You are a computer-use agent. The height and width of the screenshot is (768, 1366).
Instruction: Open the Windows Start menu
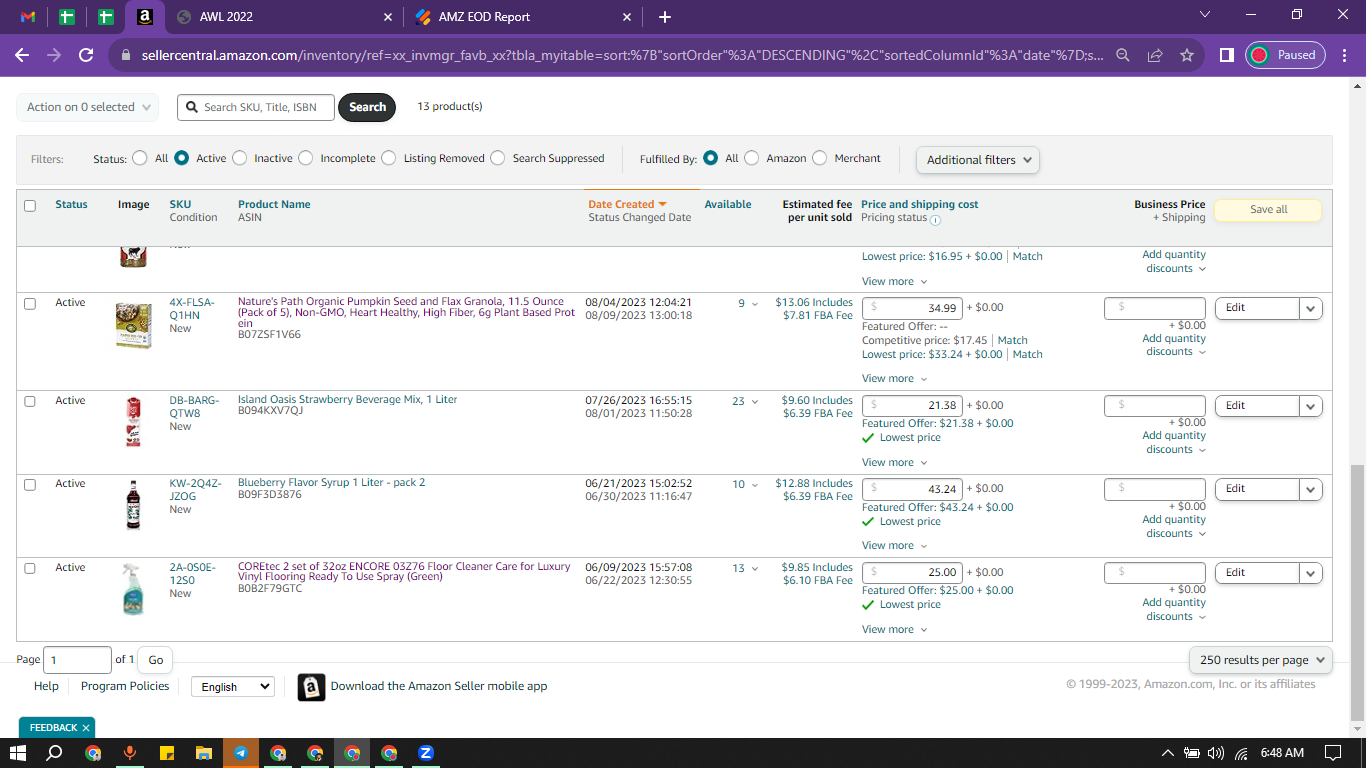coord(18,753)
